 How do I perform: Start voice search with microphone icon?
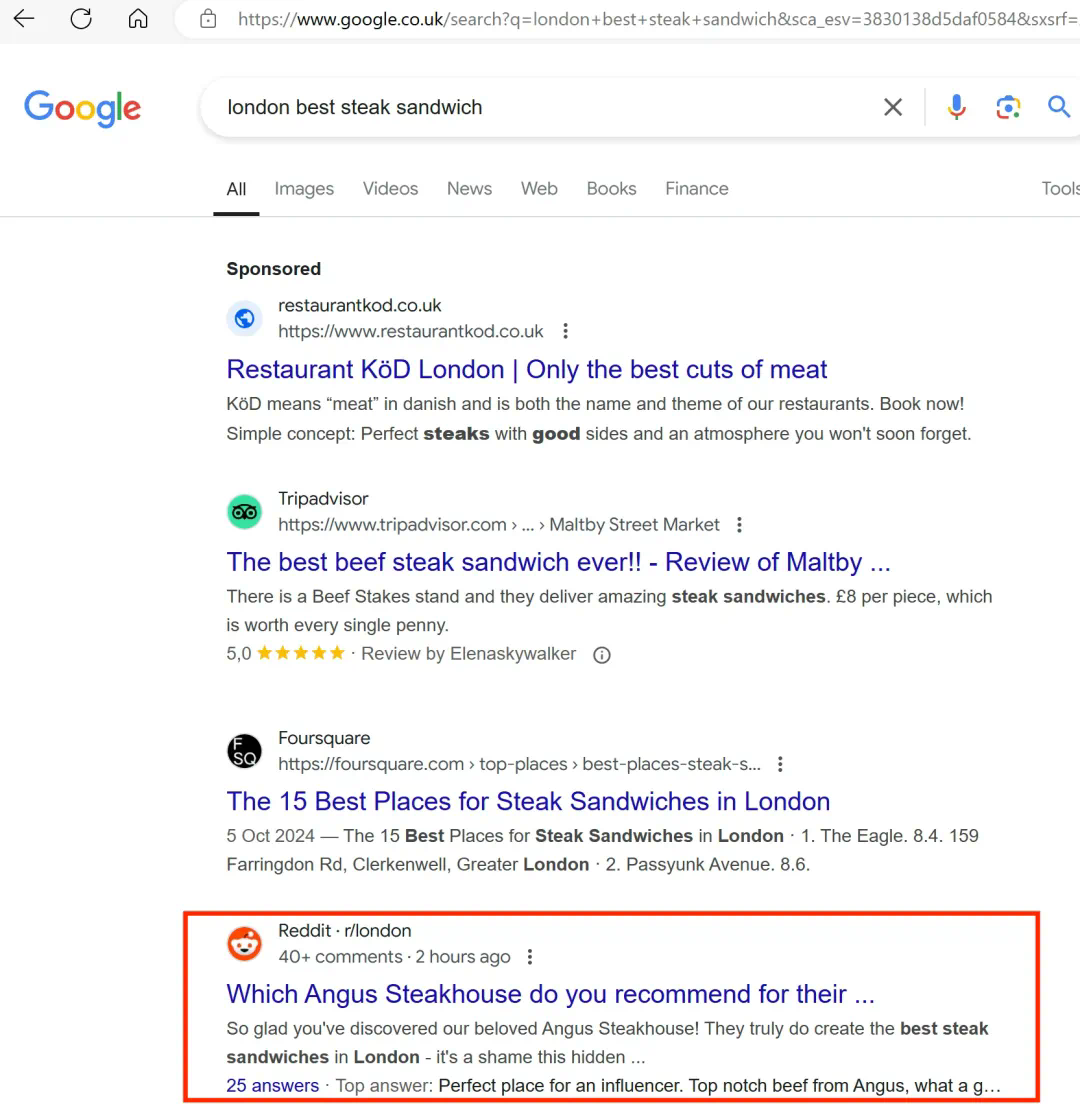coord(956,107)
